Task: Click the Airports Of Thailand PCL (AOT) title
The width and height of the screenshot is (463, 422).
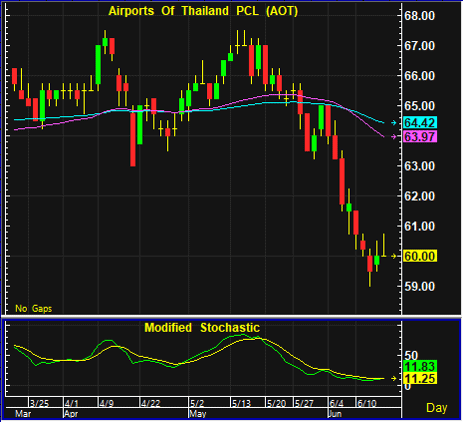Action: coord(203,11)
